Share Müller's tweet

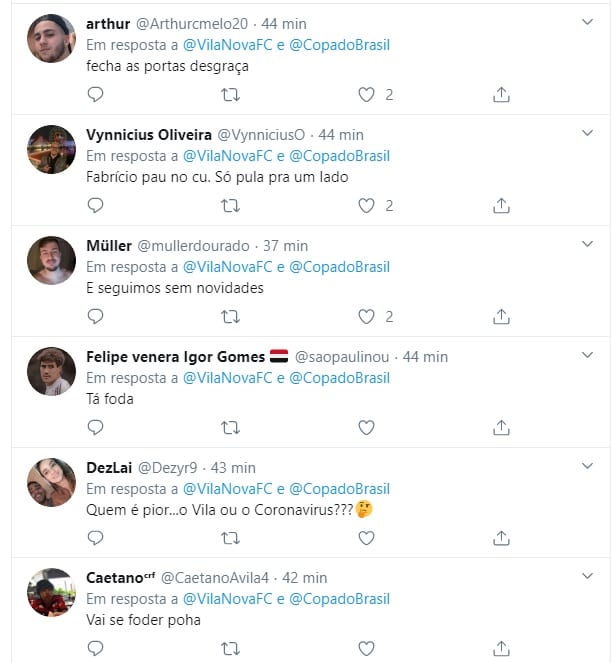502,317
